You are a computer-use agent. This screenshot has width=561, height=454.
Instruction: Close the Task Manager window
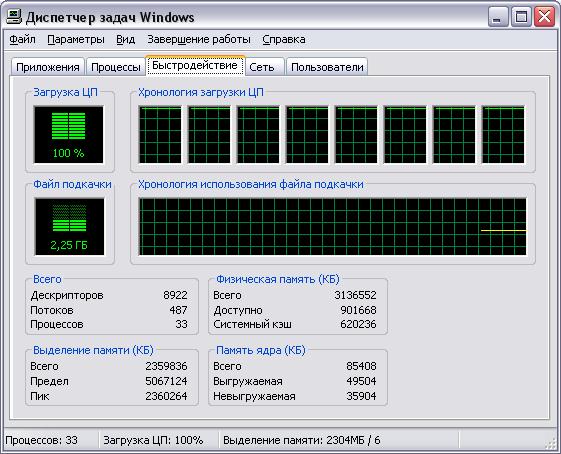pos(544,17)
